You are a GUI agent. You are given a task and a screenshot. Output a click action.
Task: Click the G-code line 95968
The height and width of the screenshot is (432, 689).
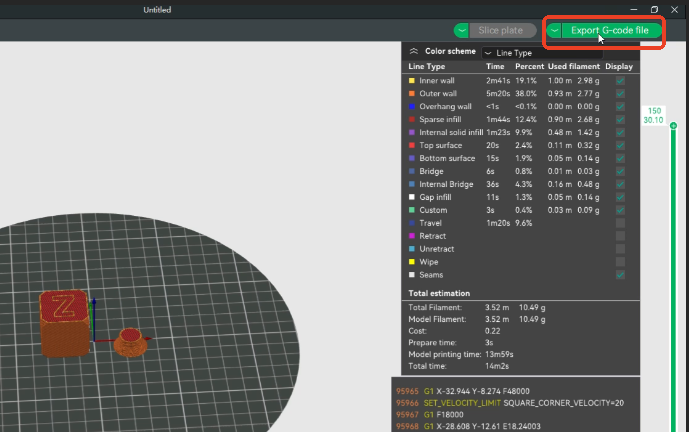tap(468, 426)
